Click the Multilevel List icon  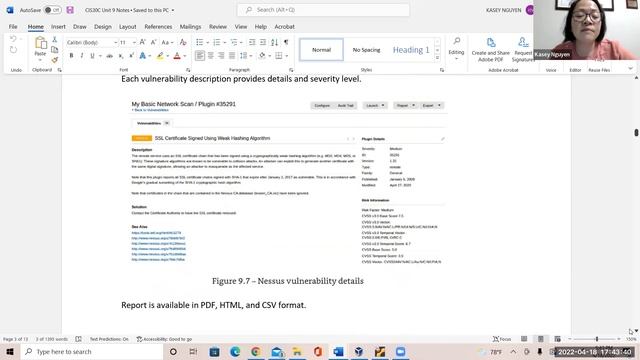coord(234,42)
